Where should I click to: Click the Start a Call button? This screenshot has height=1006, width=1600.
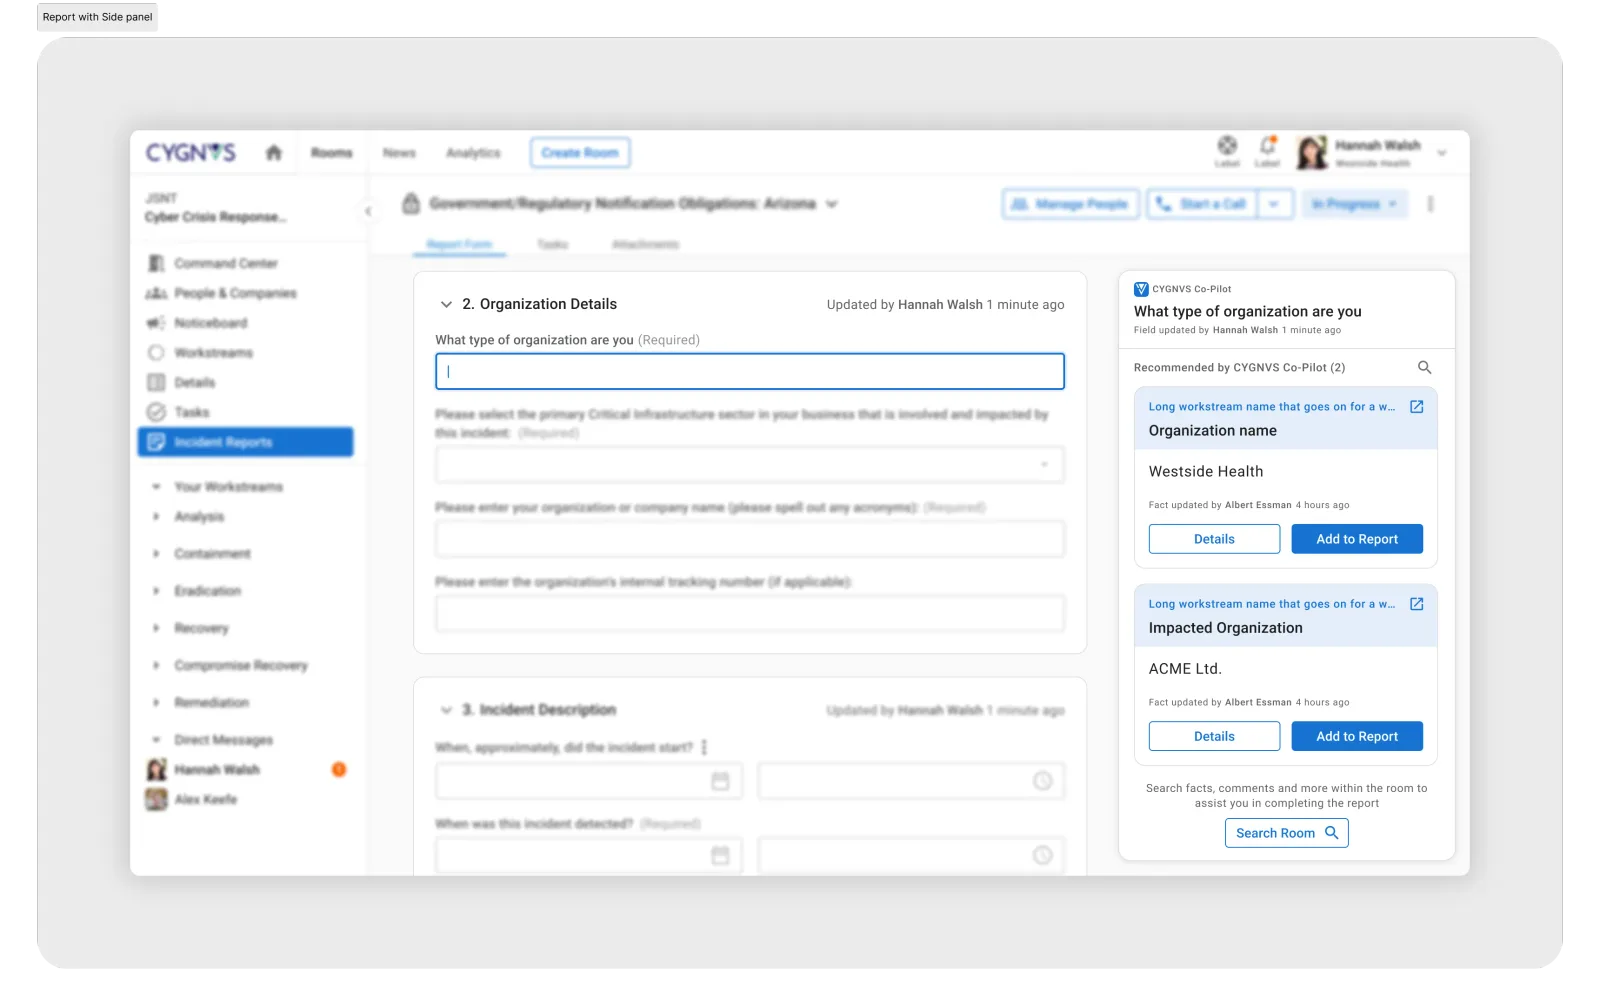point(1201,204)
